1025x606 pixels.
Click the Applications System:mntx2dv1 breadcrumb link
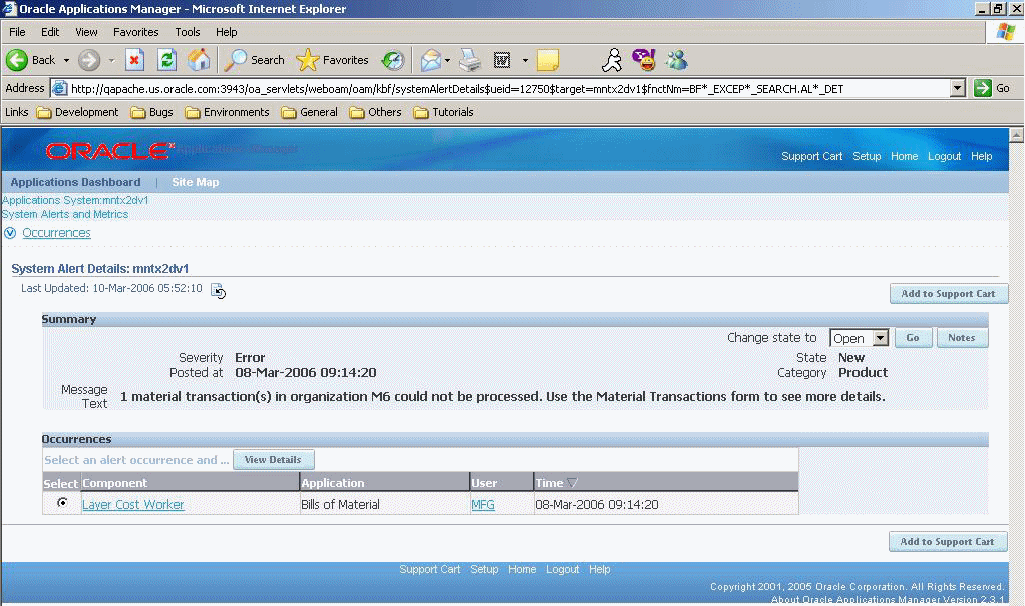75,200
